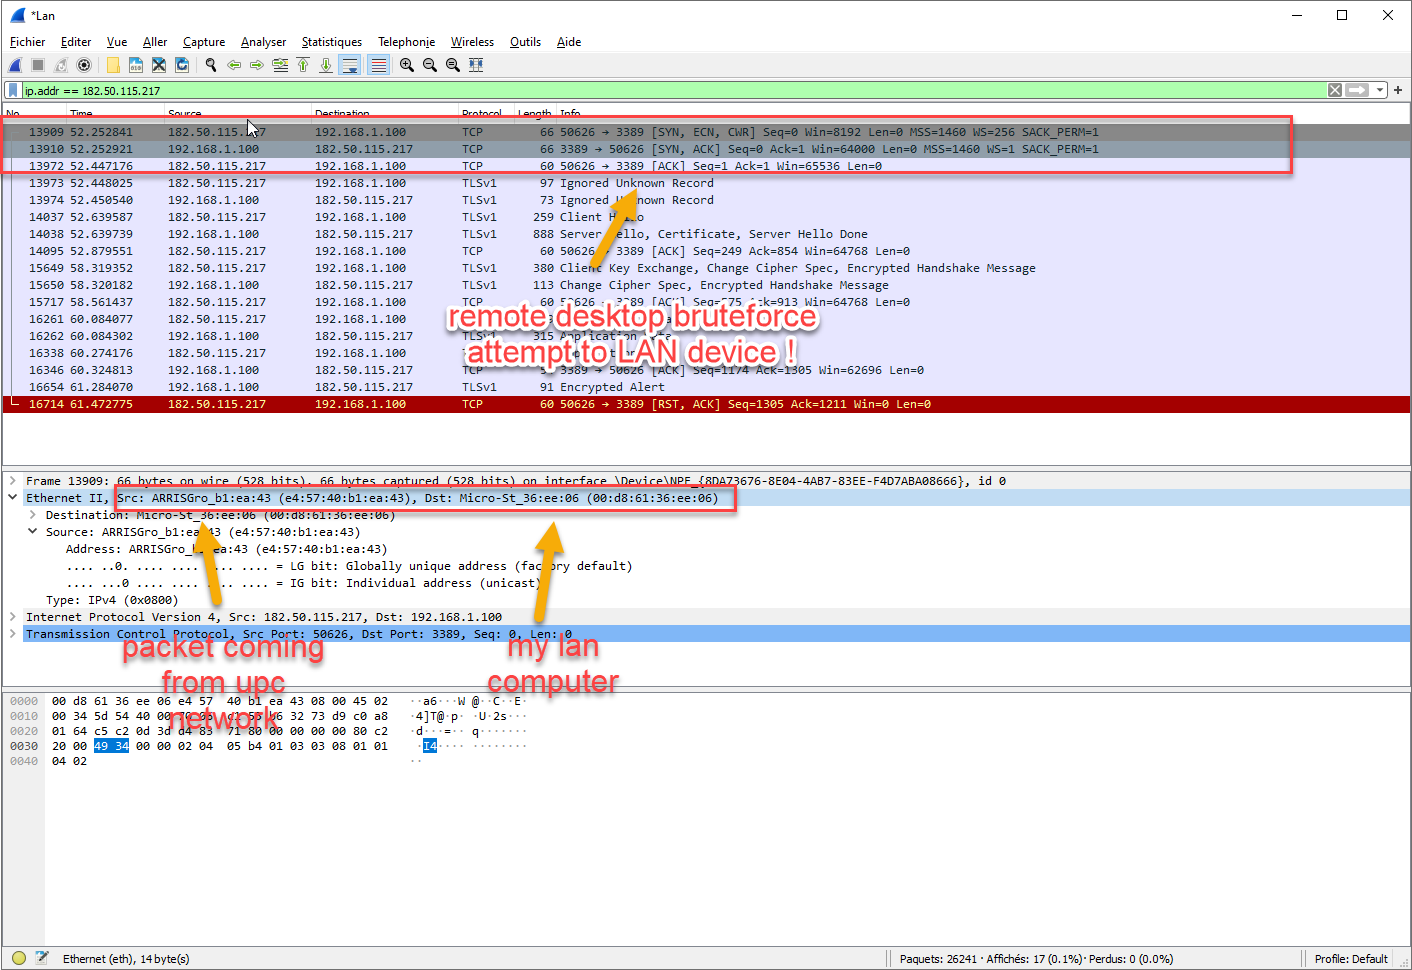Open the Telephonie menu
This screenshot has width=1412, height=970.
(x=406, y=42)
